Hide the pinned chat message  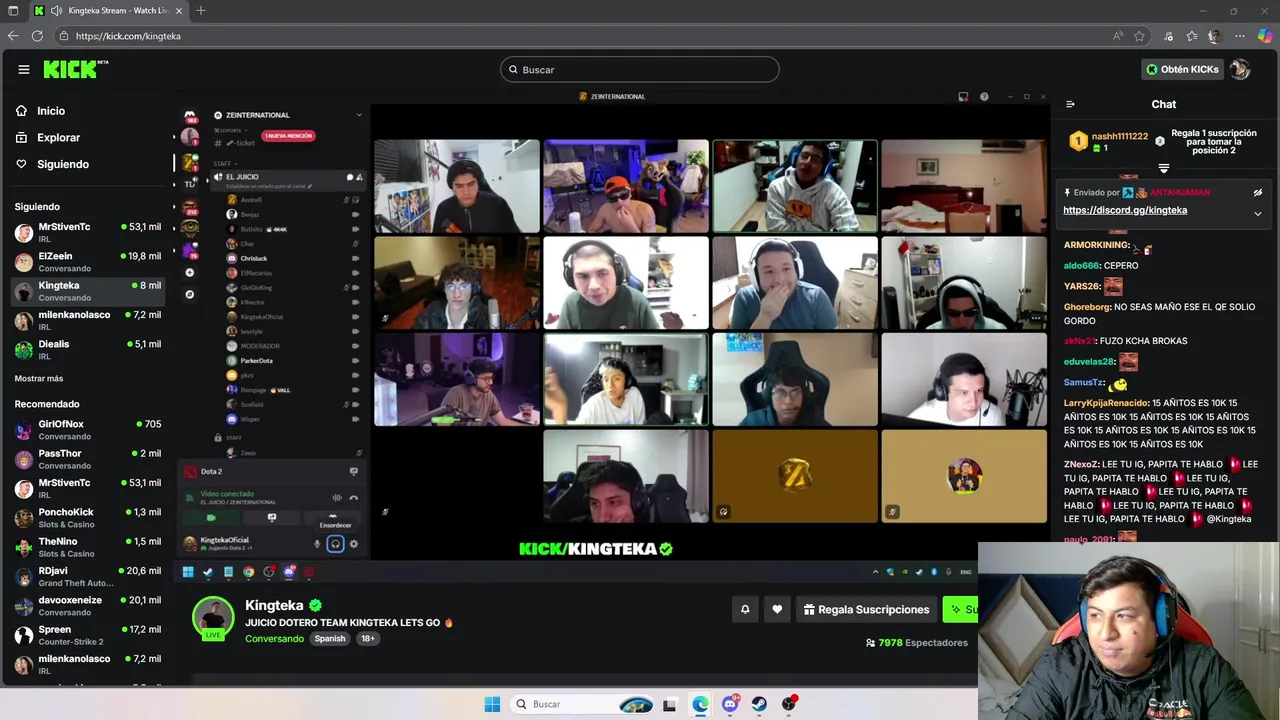1257,192
